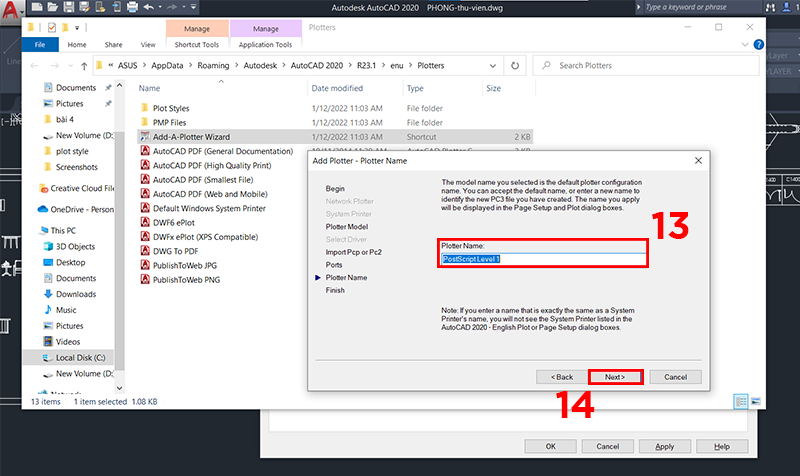The image size is (800, 476).
Task: Switch to Details view icon in status bar
Action: click(741, 402)
